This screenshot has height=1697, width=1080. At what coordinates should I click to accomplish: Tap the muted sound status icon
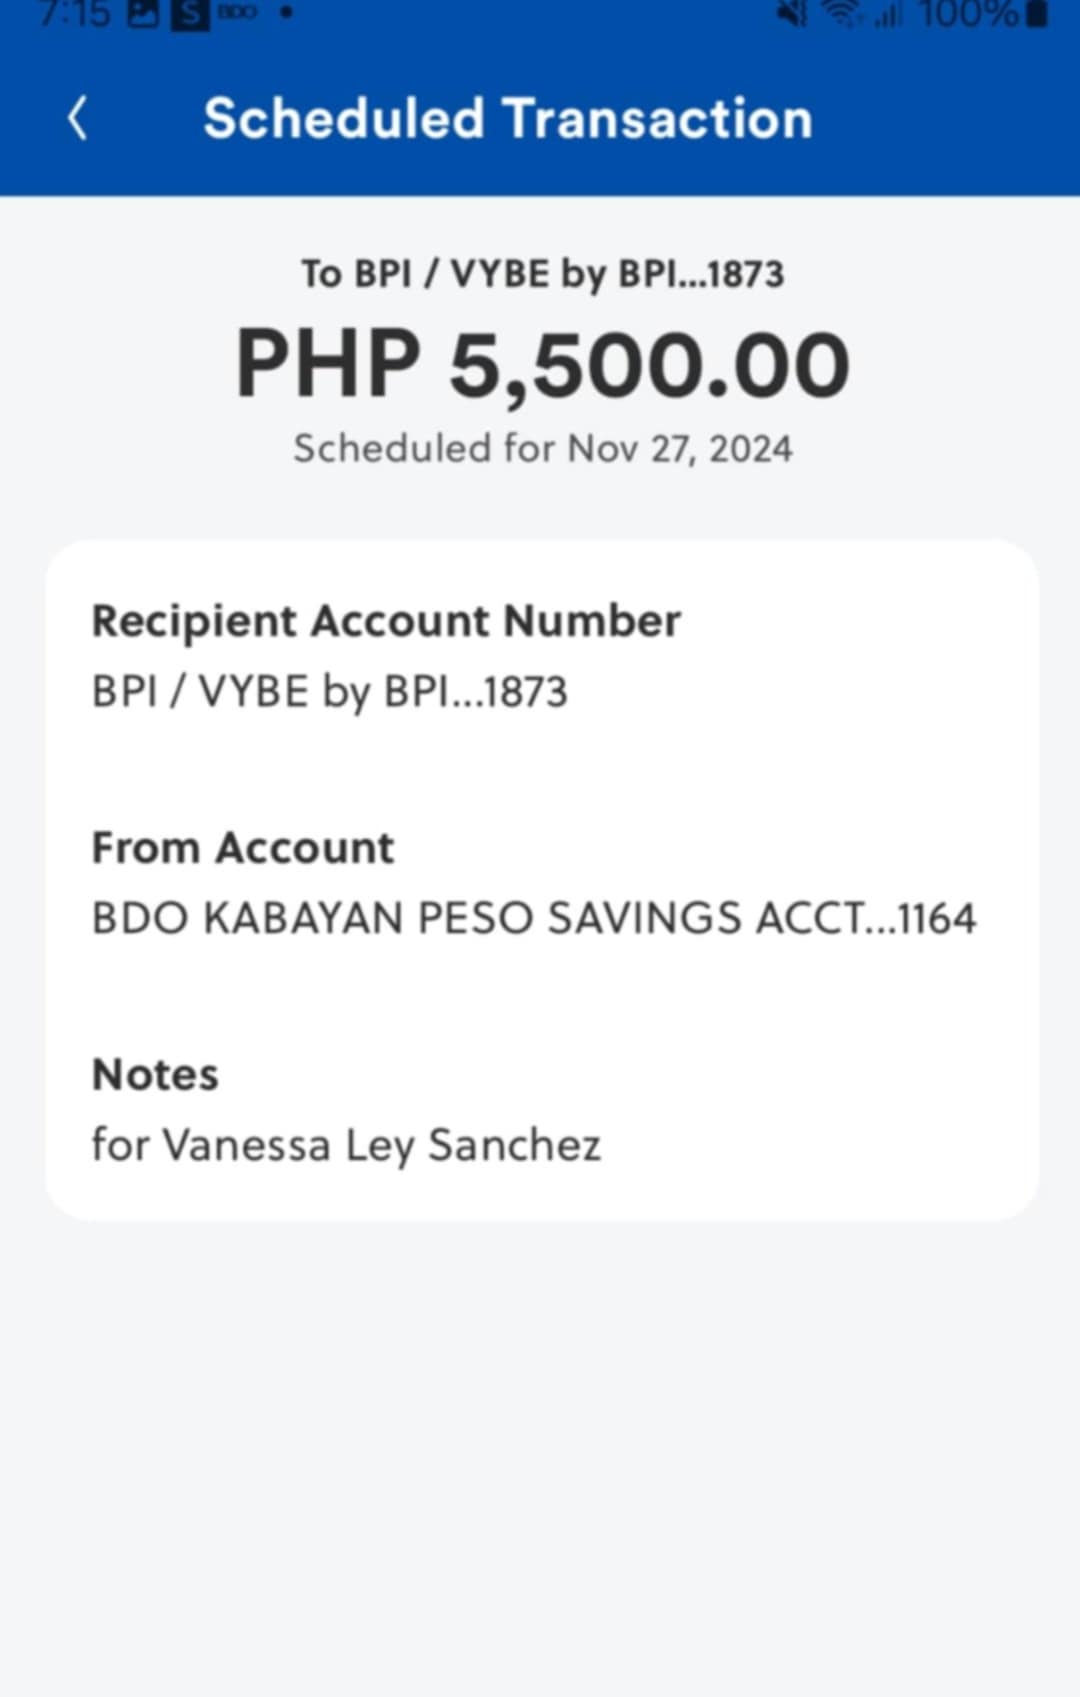click(793, 13)
